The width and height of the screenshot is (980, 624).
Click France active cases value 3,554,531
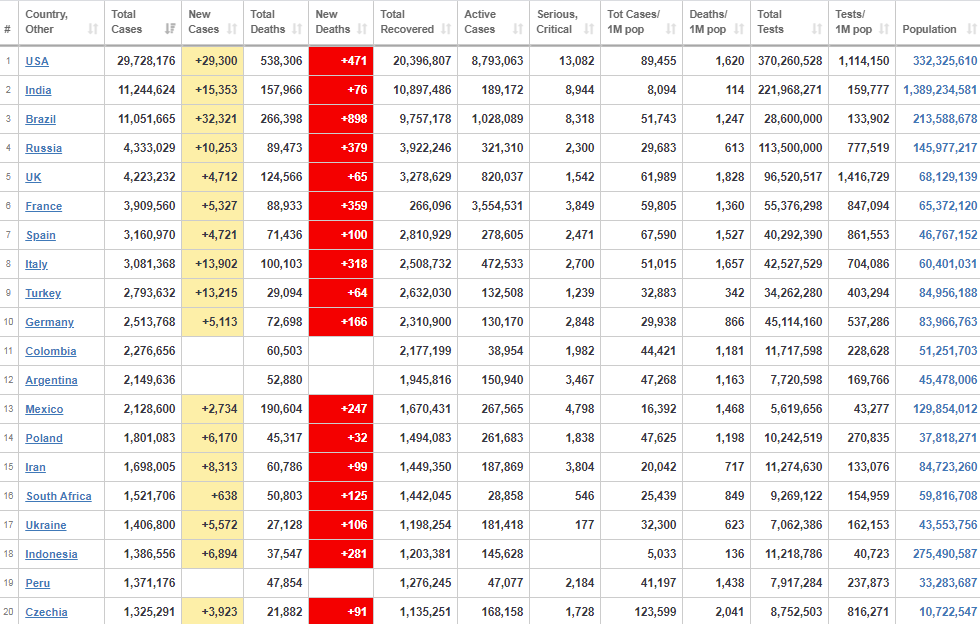(x=498, y=206)
